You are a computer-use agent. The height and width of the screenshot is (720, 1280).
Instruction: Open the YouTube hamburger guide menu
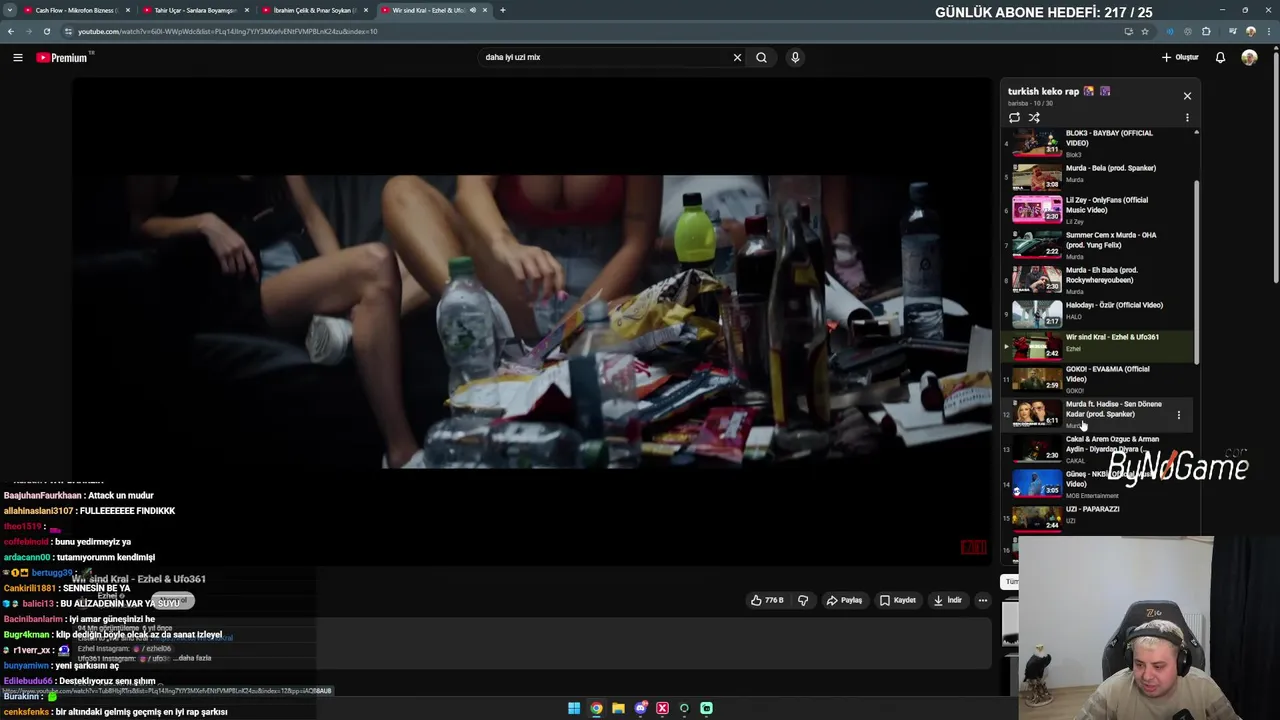point(18,57)
